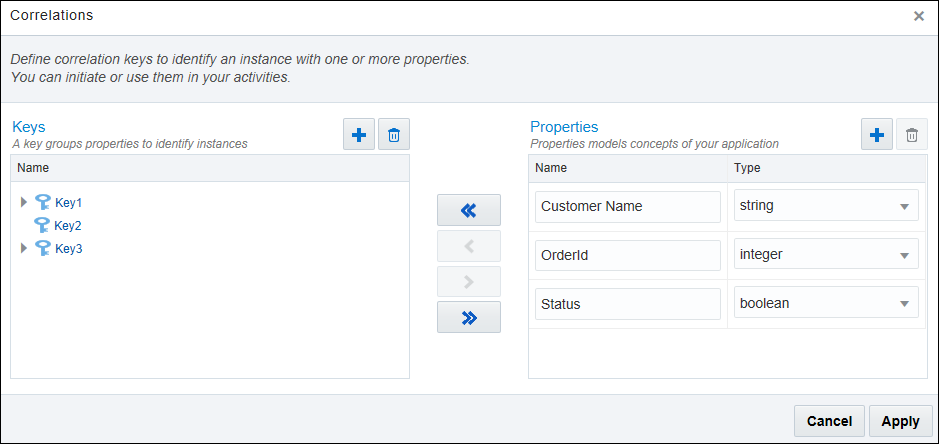Close the Correlations dialog
This screenshot has height=444, width=939.
point(919,16)
